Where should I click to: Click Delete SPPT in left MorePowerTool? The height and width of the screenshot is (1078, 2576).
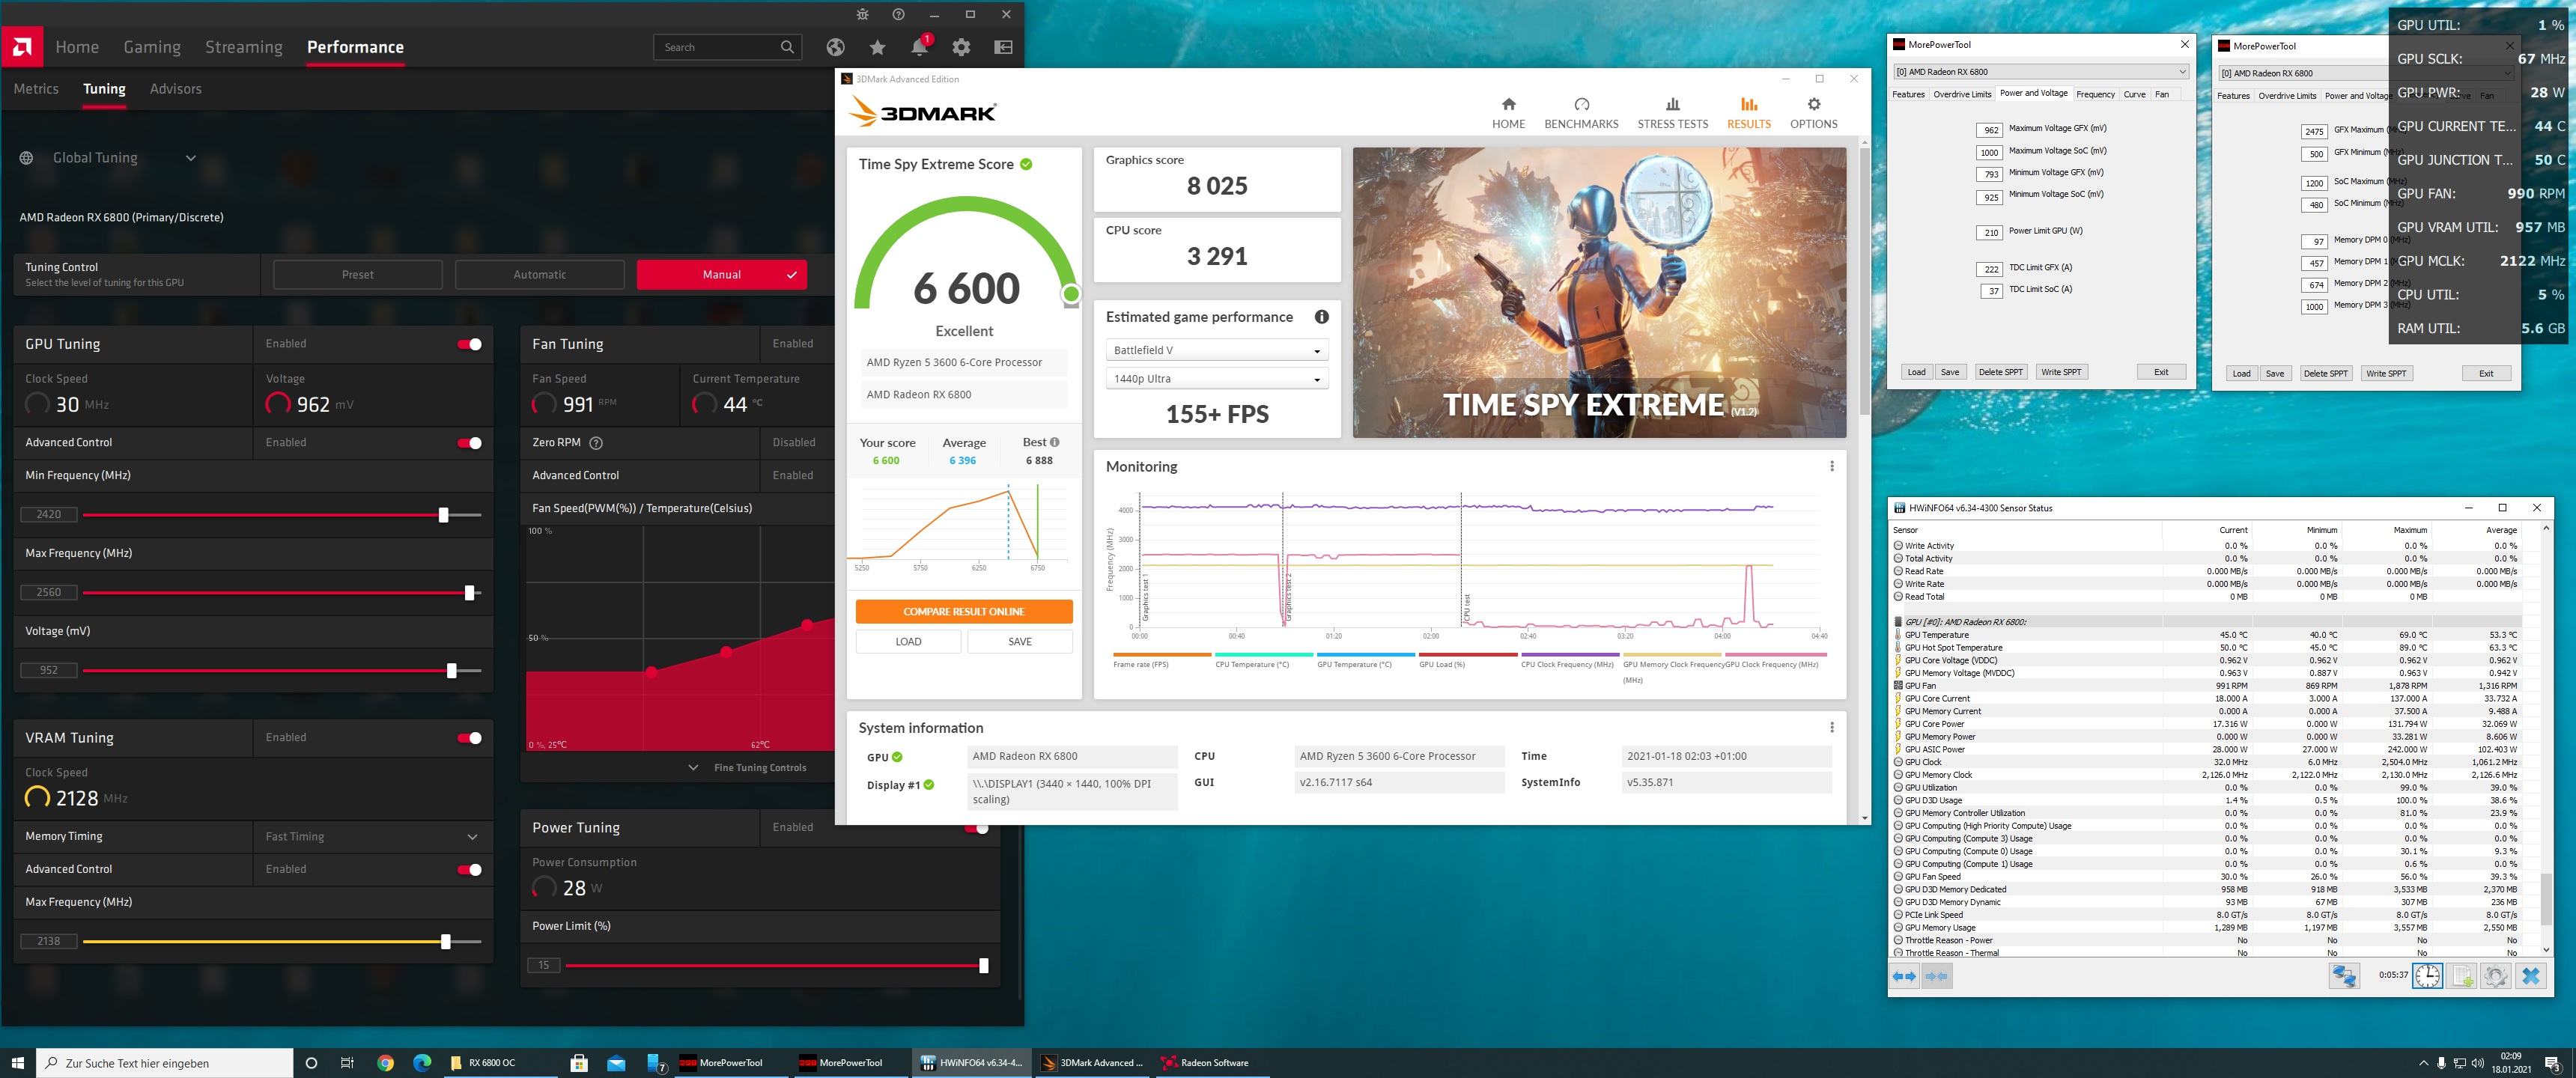(2000, 372)
